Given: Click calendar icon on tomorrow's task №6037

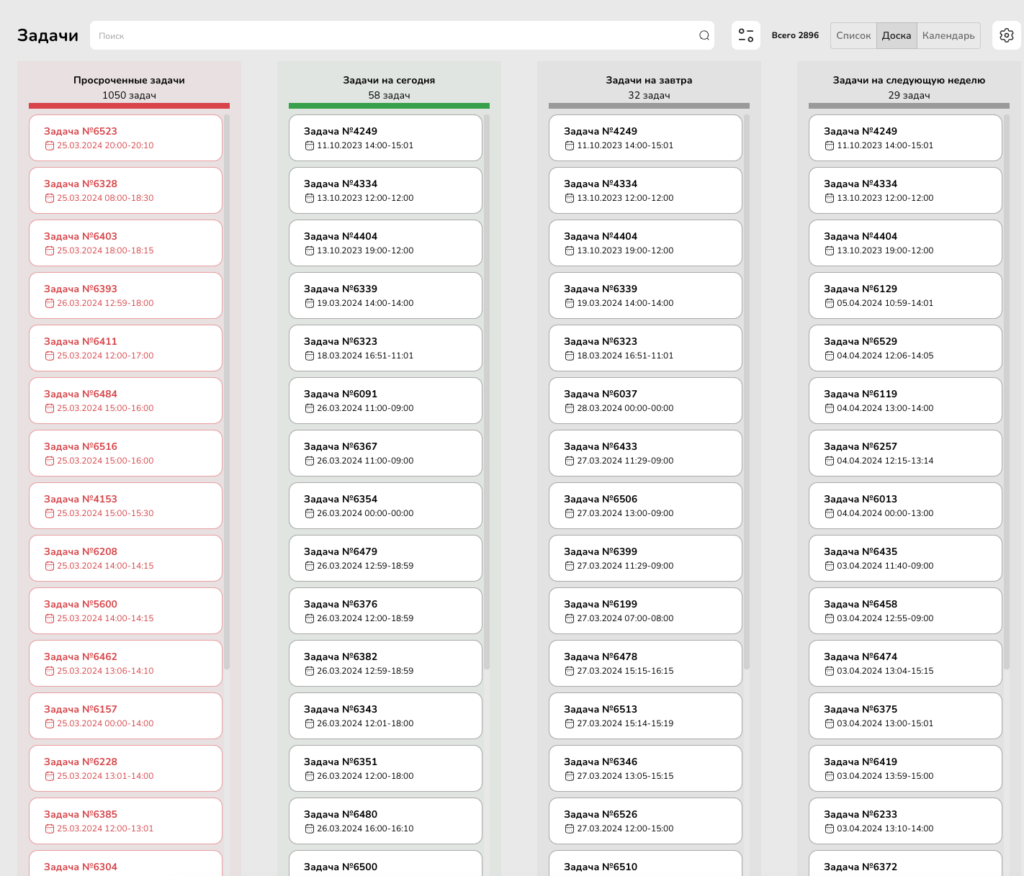Looking at the screenshot, I should coord(569,408).
